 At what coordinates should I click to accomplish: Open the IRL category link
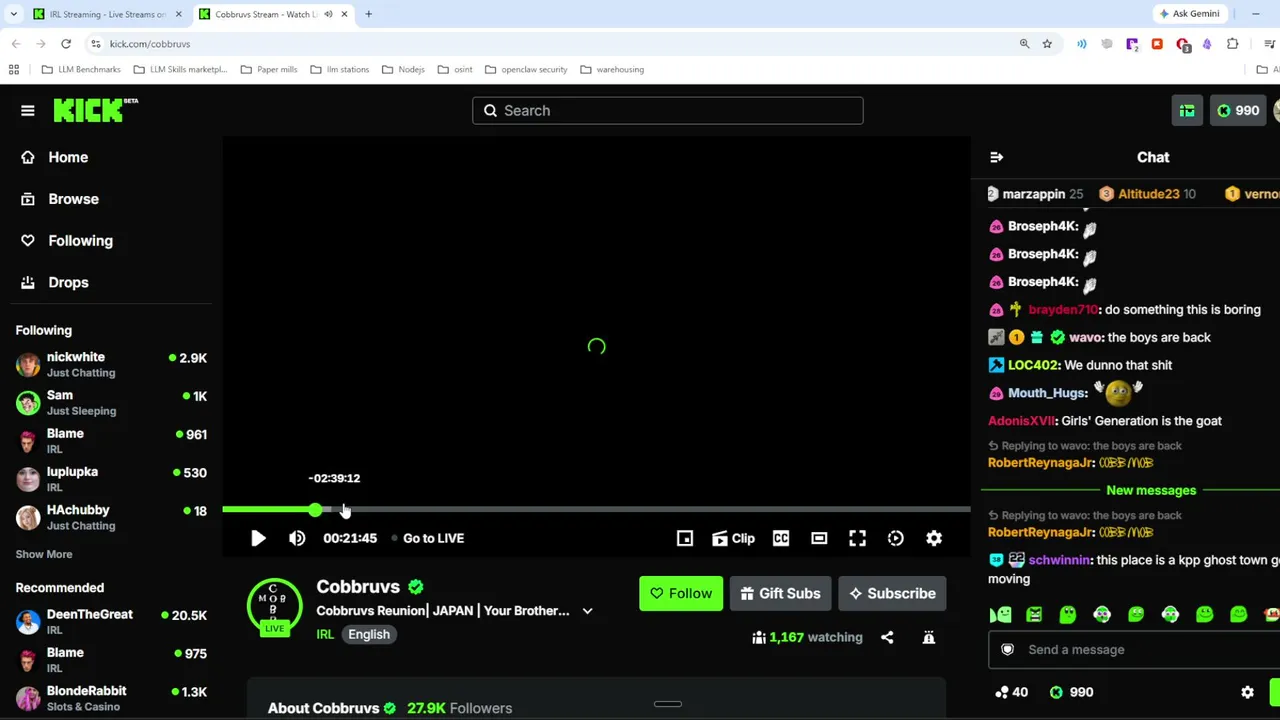325,634
